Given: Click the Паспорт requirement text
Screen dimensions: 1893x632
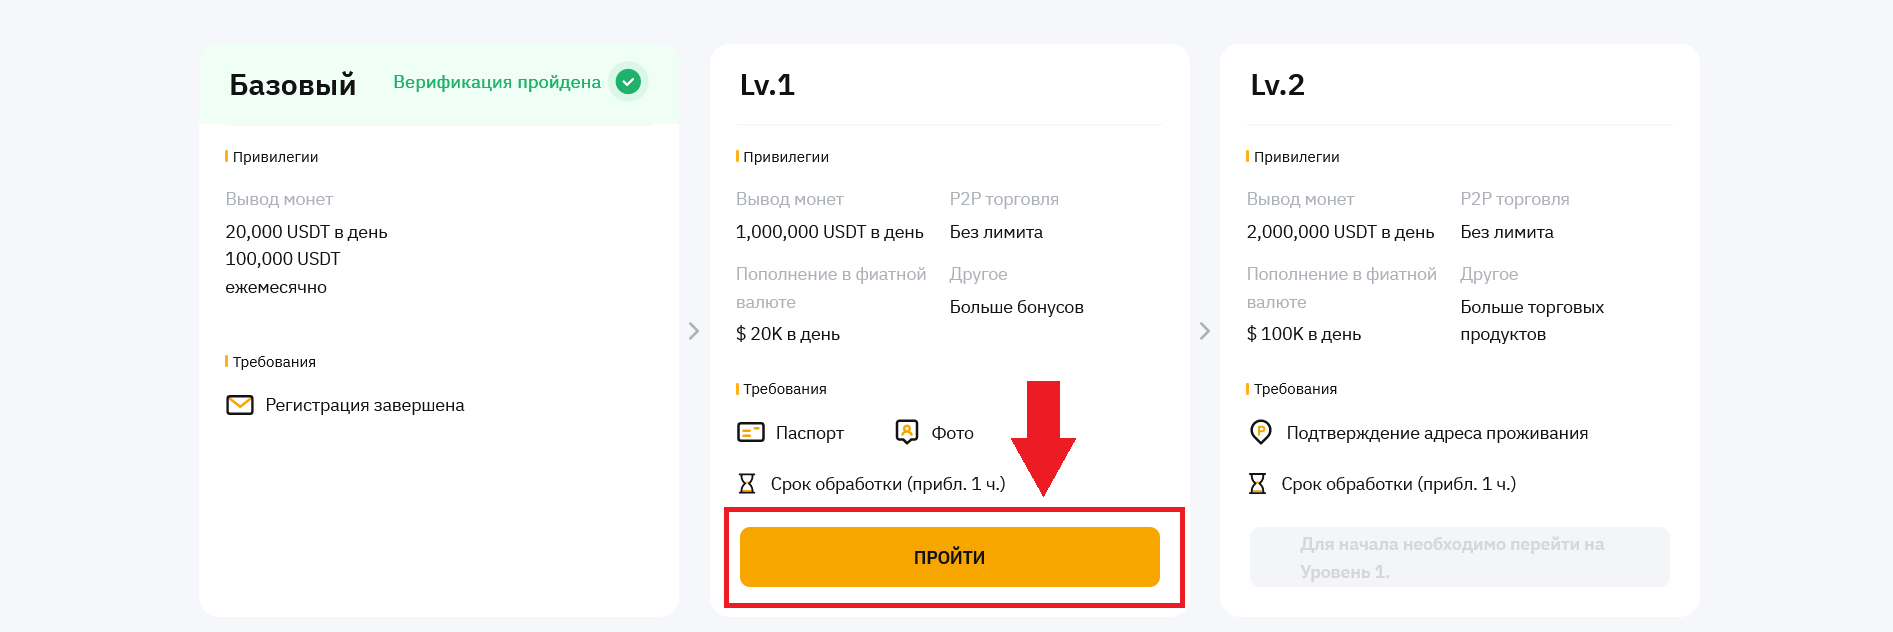Looking at the screenshot, I should tap(810, 433).
